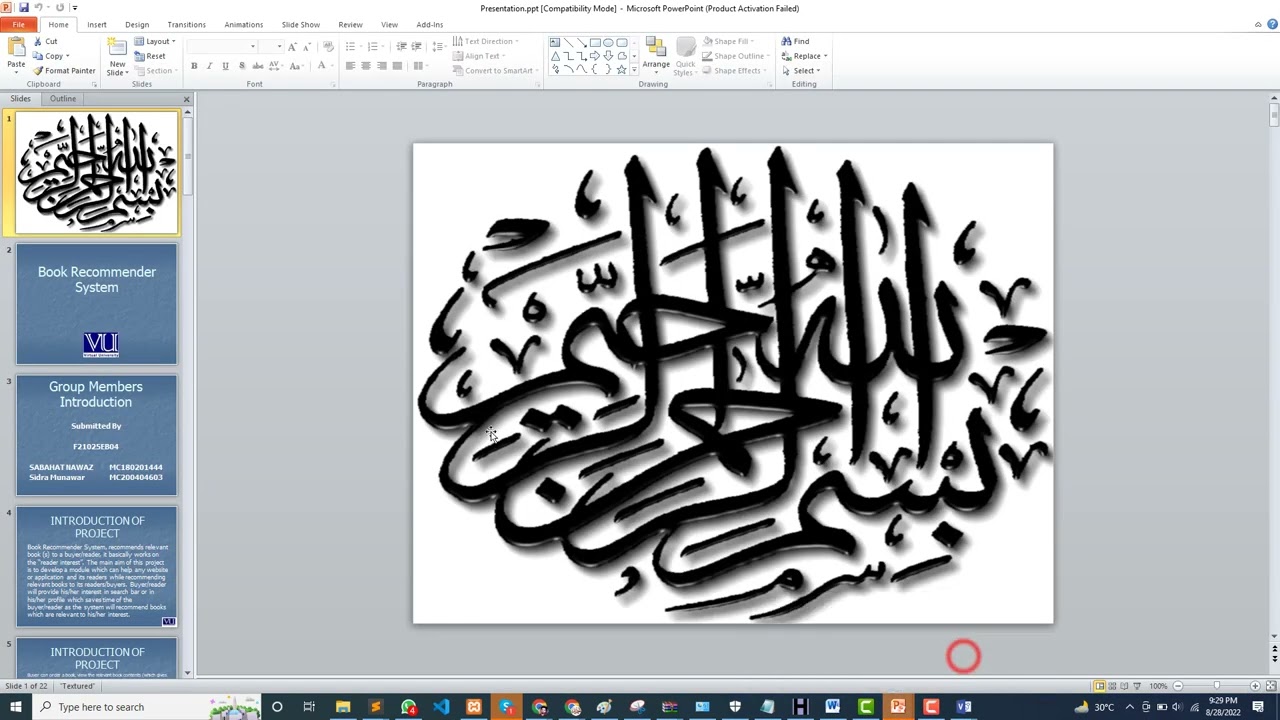The image size is (1280, 720).
Task: Open Copy dropdown arrow
Action: coord(67,56)
